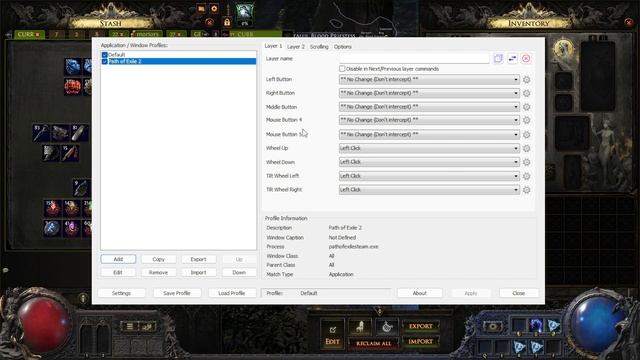
Task: Switch to the Scrolling tab
Action: tap(319, 47)
